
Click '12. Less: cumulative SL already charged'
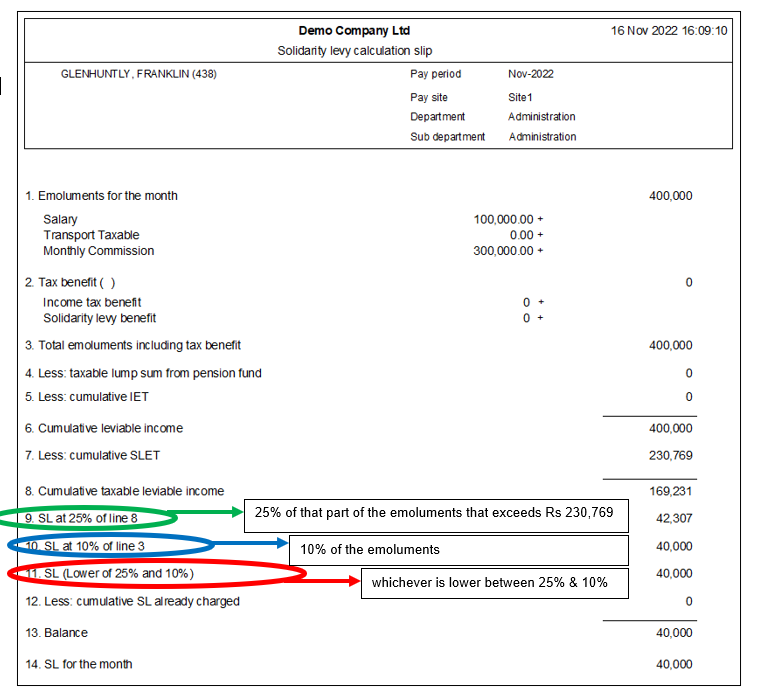[132, 601]
